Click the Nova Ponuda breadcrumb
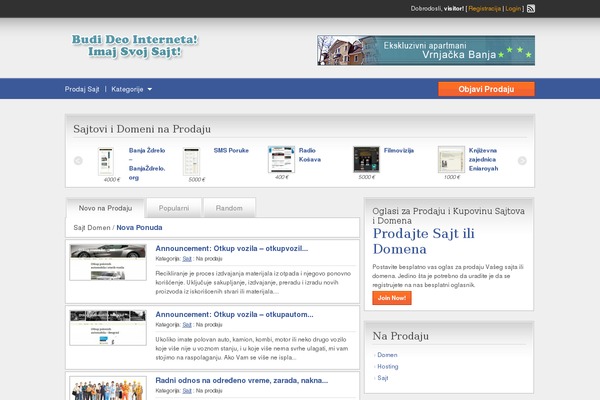Viewport: 600px width, 400px height. 139,227
